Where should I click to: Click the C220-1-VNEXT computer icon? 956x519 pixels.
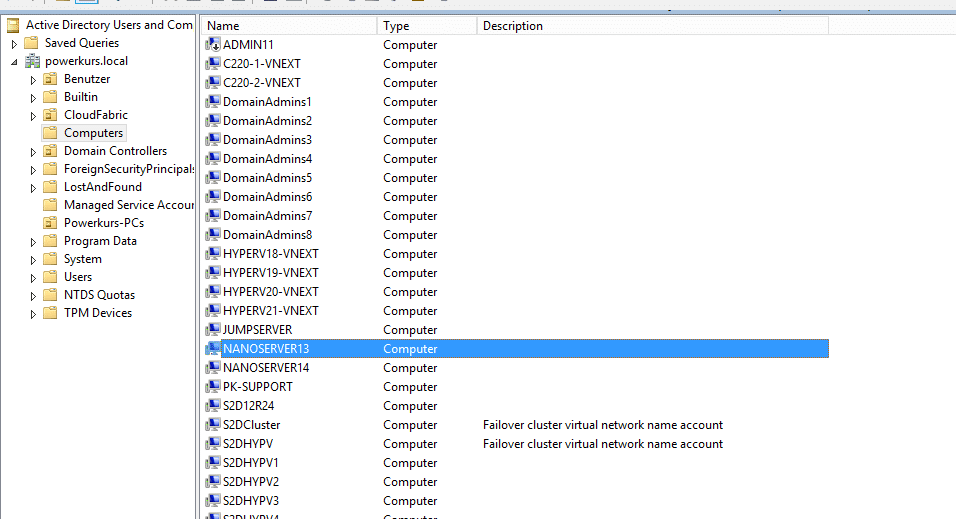212,63
